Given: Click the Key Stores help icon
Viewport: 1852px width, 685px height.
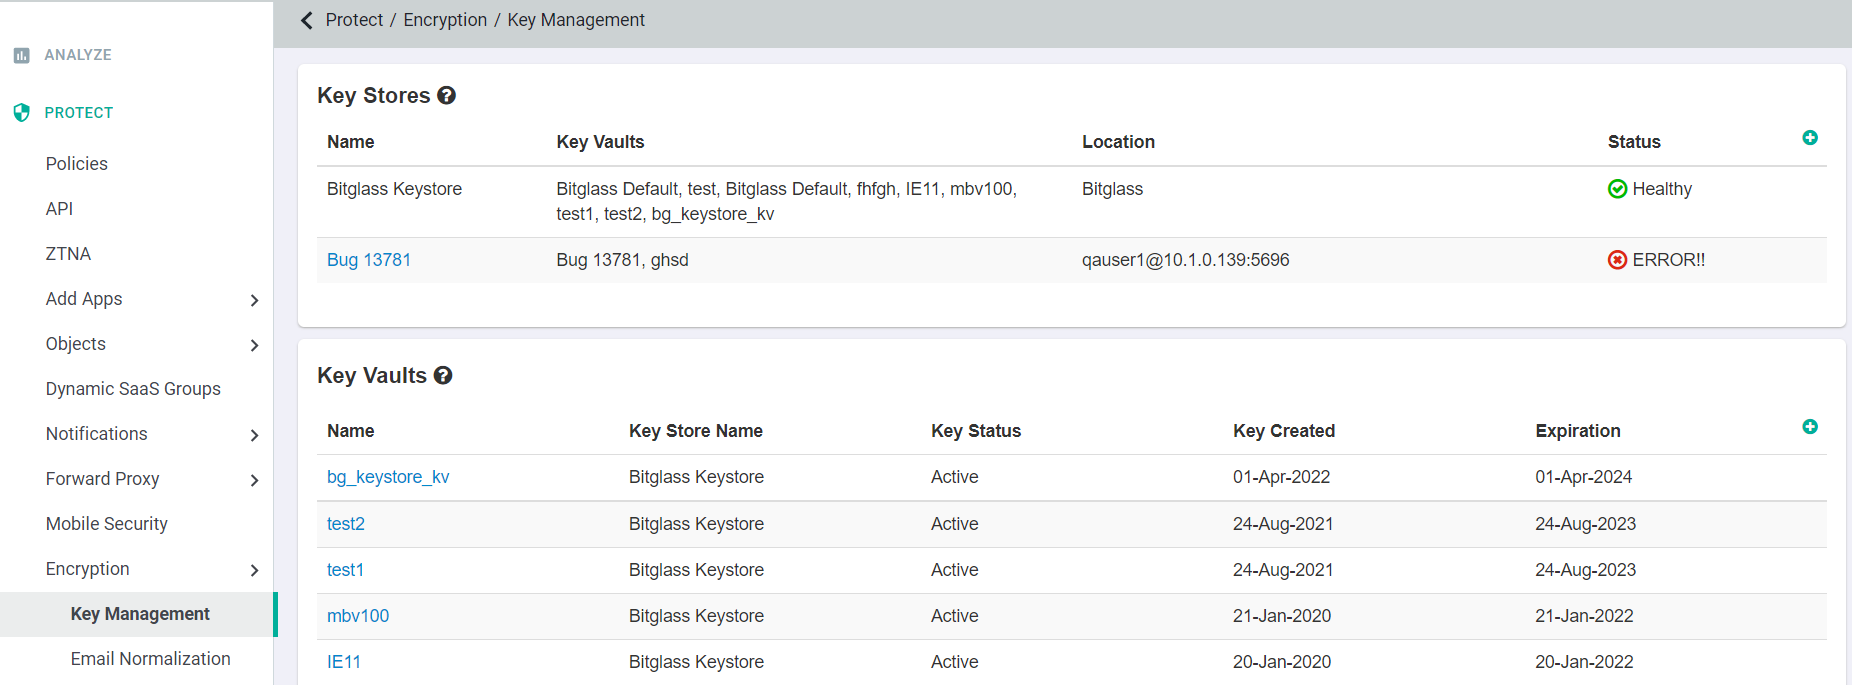Looking at the screenshot, I should click(447, 95).
